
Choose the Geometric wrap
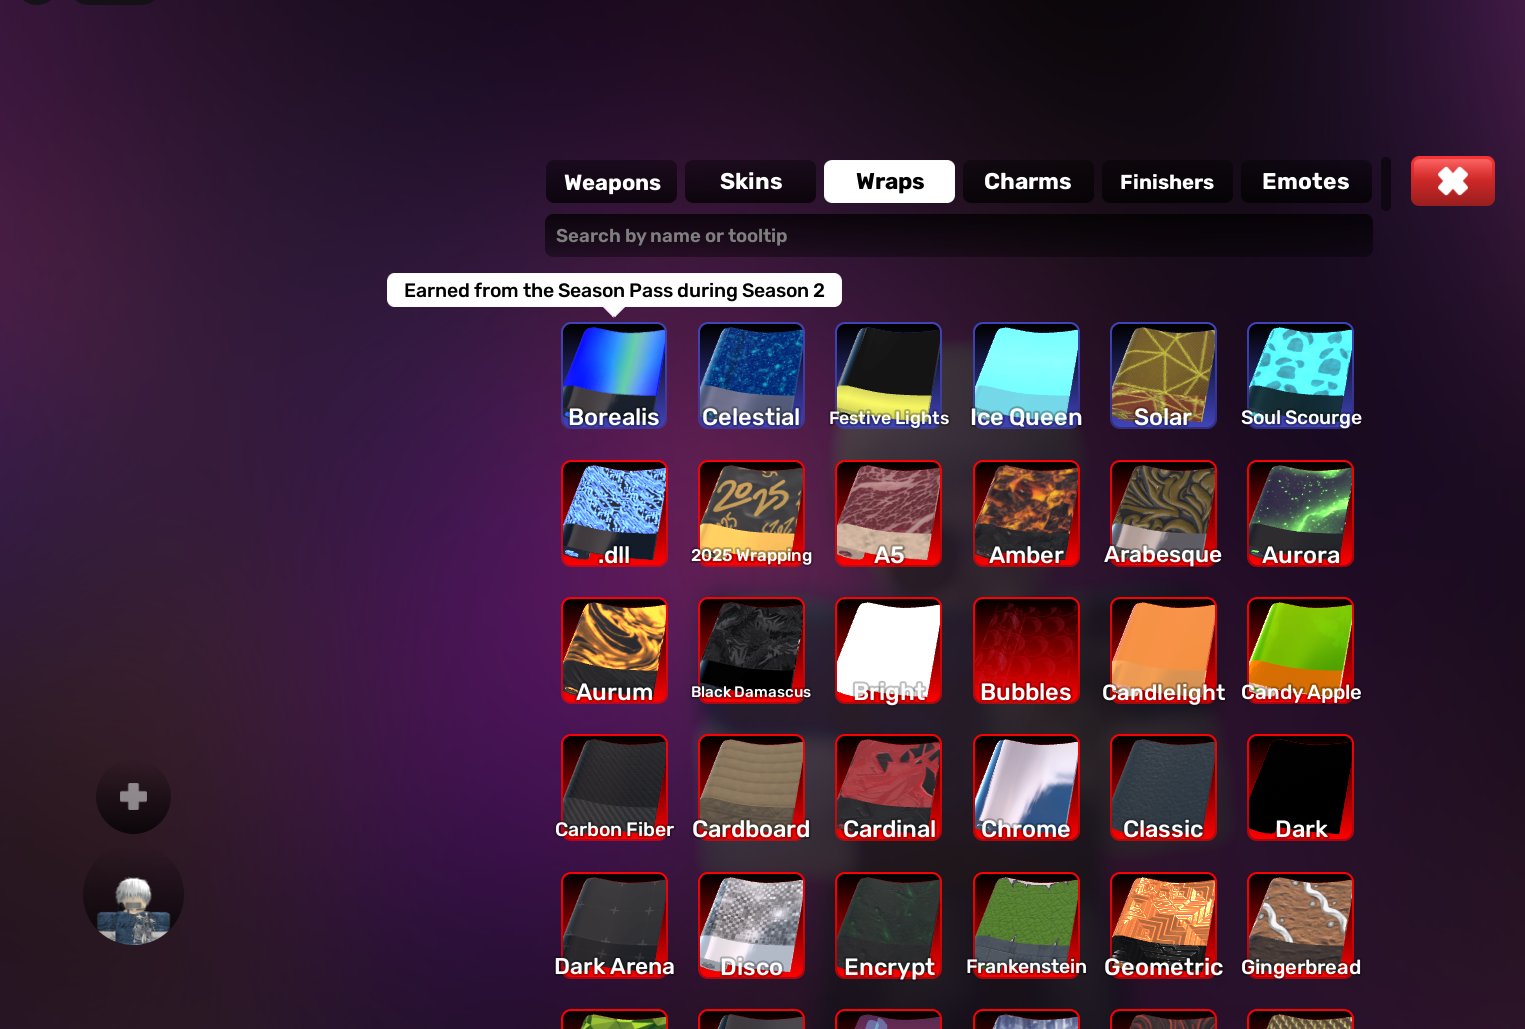1163,925
